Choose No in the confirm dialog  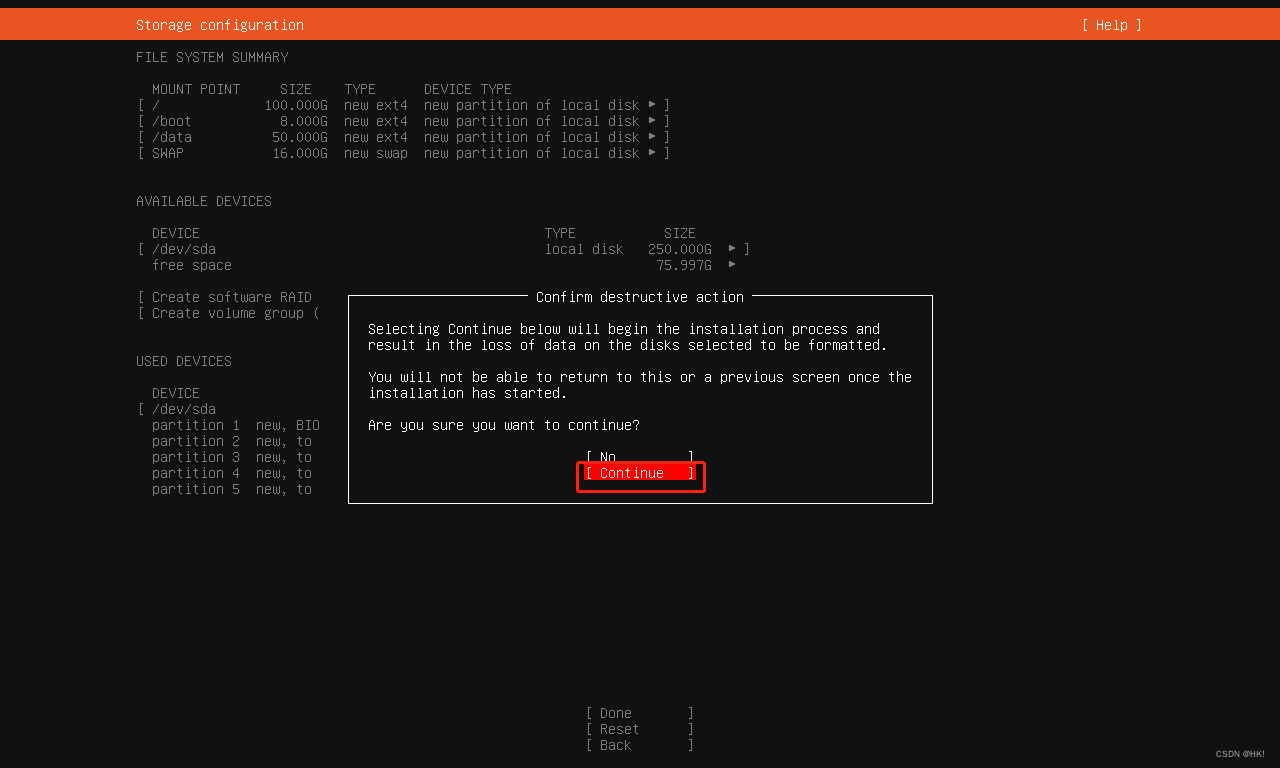[x=640, y=457]
